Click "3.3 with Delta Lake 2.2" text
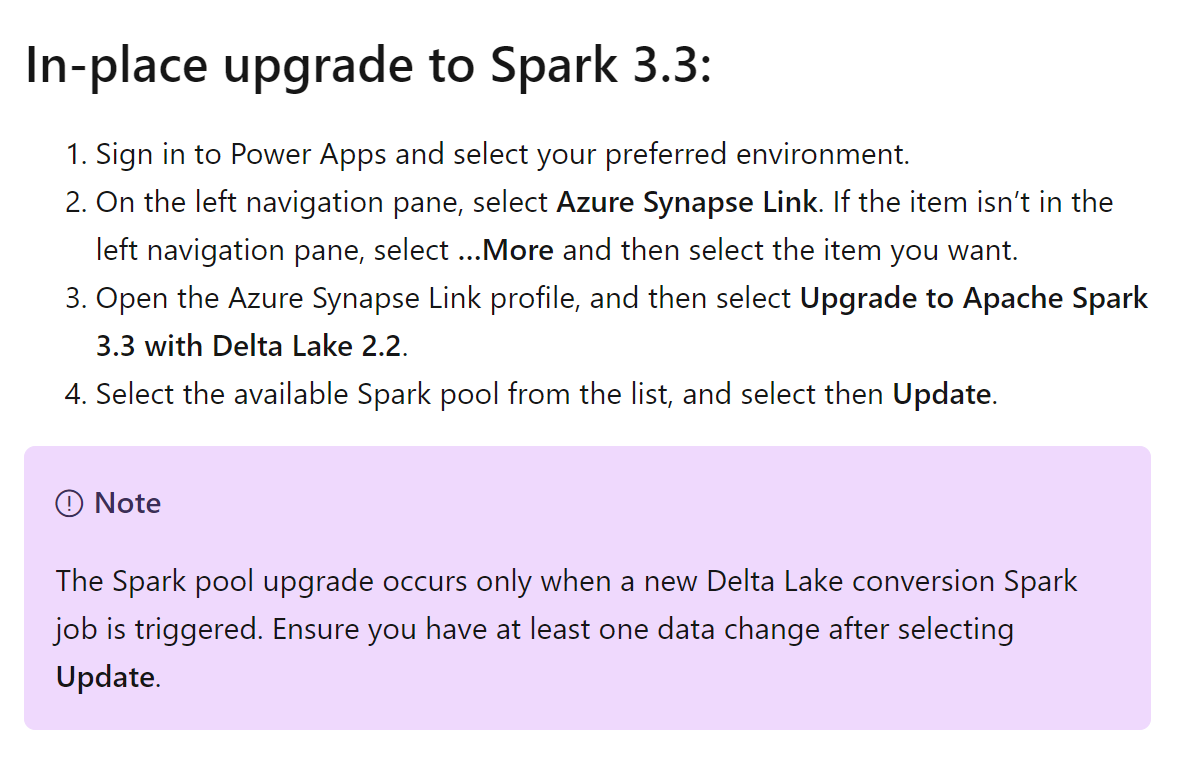The image size is (1185, 784). [249, 346]
